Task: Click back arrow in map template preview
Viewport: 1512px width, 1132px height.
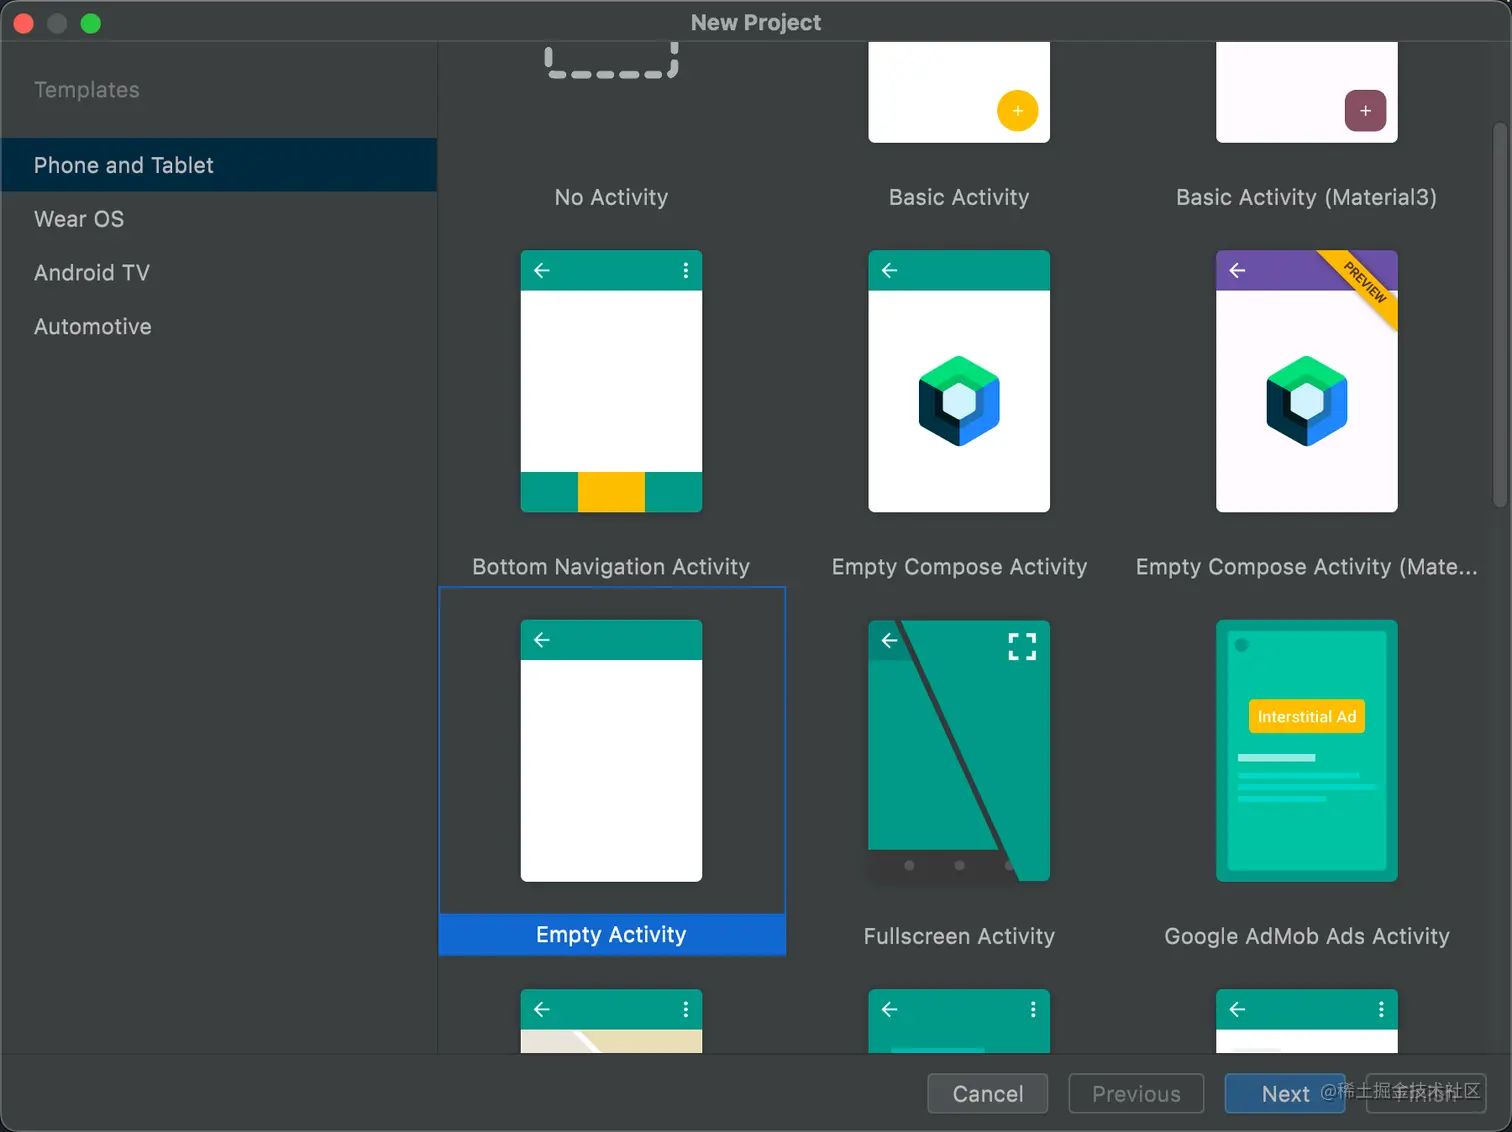Action: (542, 1009)
